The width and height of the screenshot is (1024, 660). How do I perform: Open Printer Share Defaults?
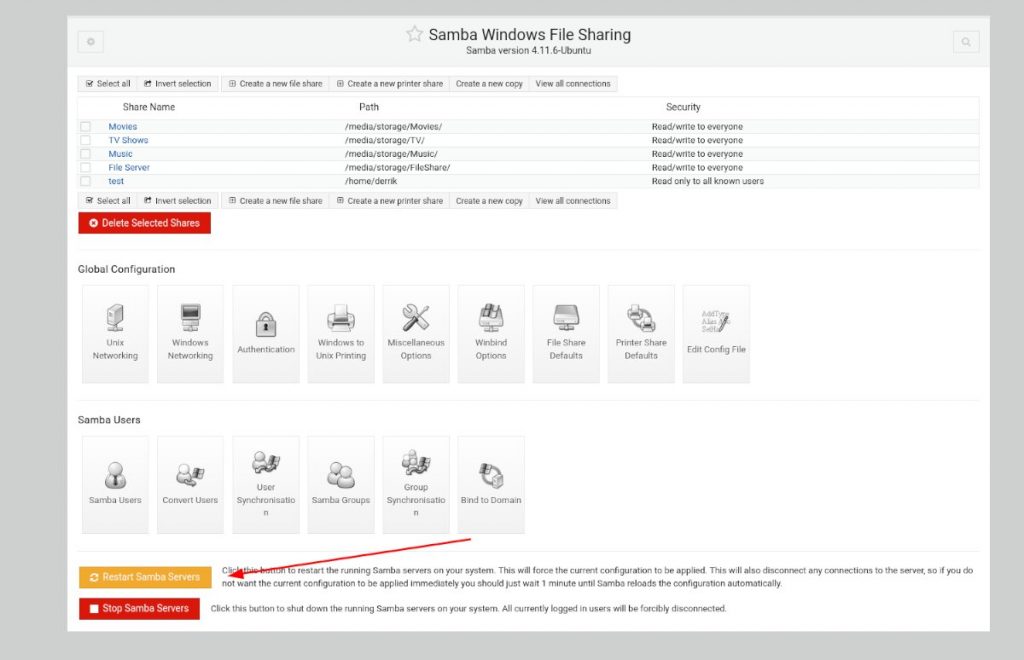pos(640,332)
